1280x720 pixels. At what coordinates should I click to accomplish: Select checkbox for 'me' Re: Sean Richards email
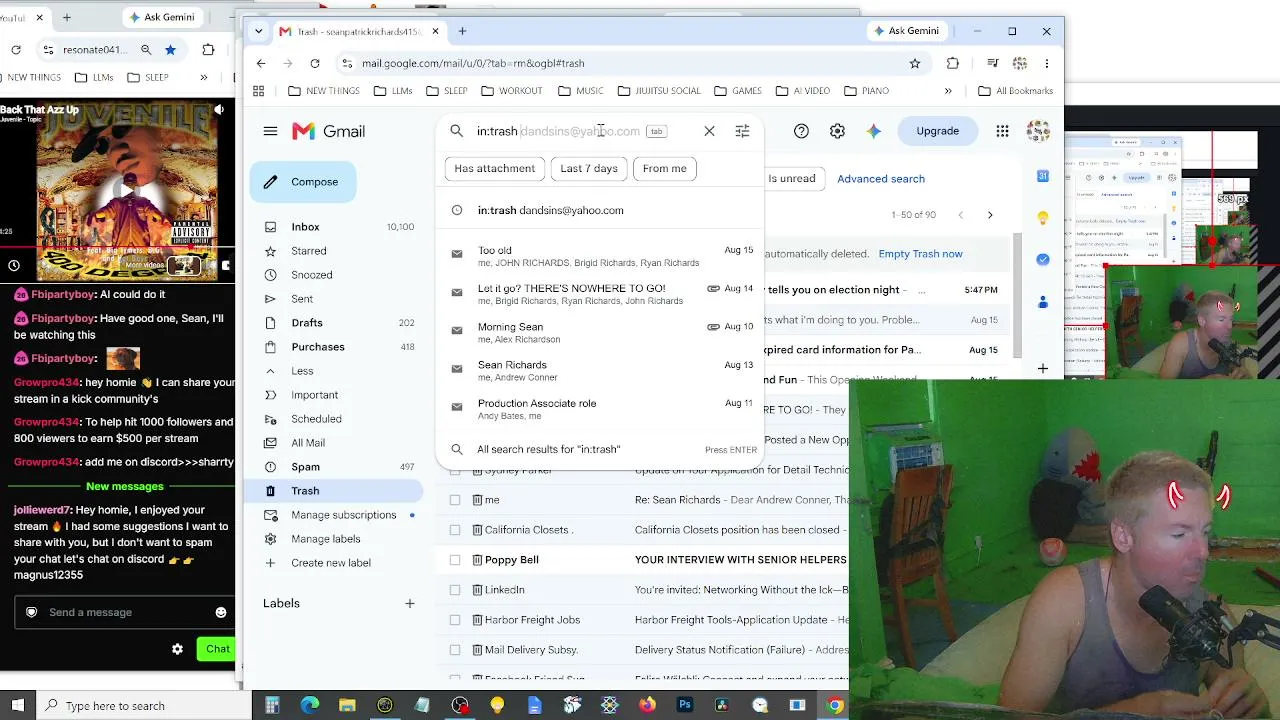coord(455,500)
